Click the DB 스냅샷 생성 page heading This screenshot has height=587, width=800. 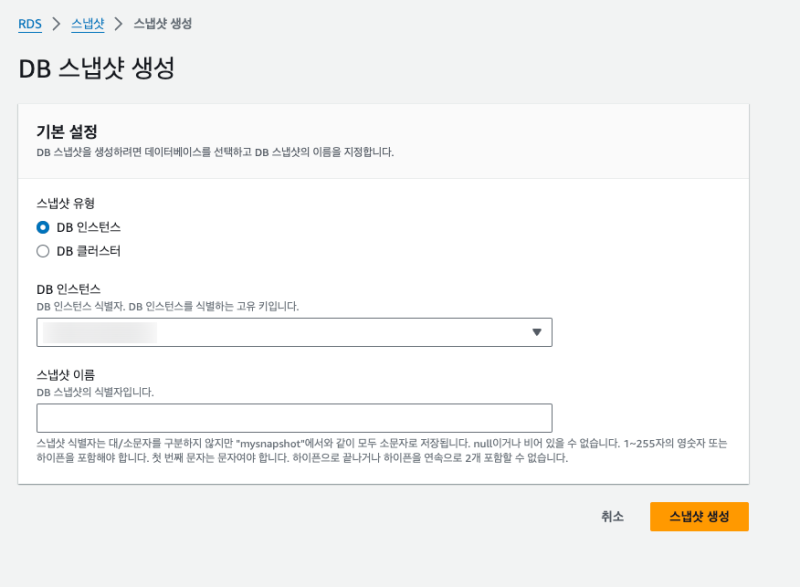coord(97,69)
